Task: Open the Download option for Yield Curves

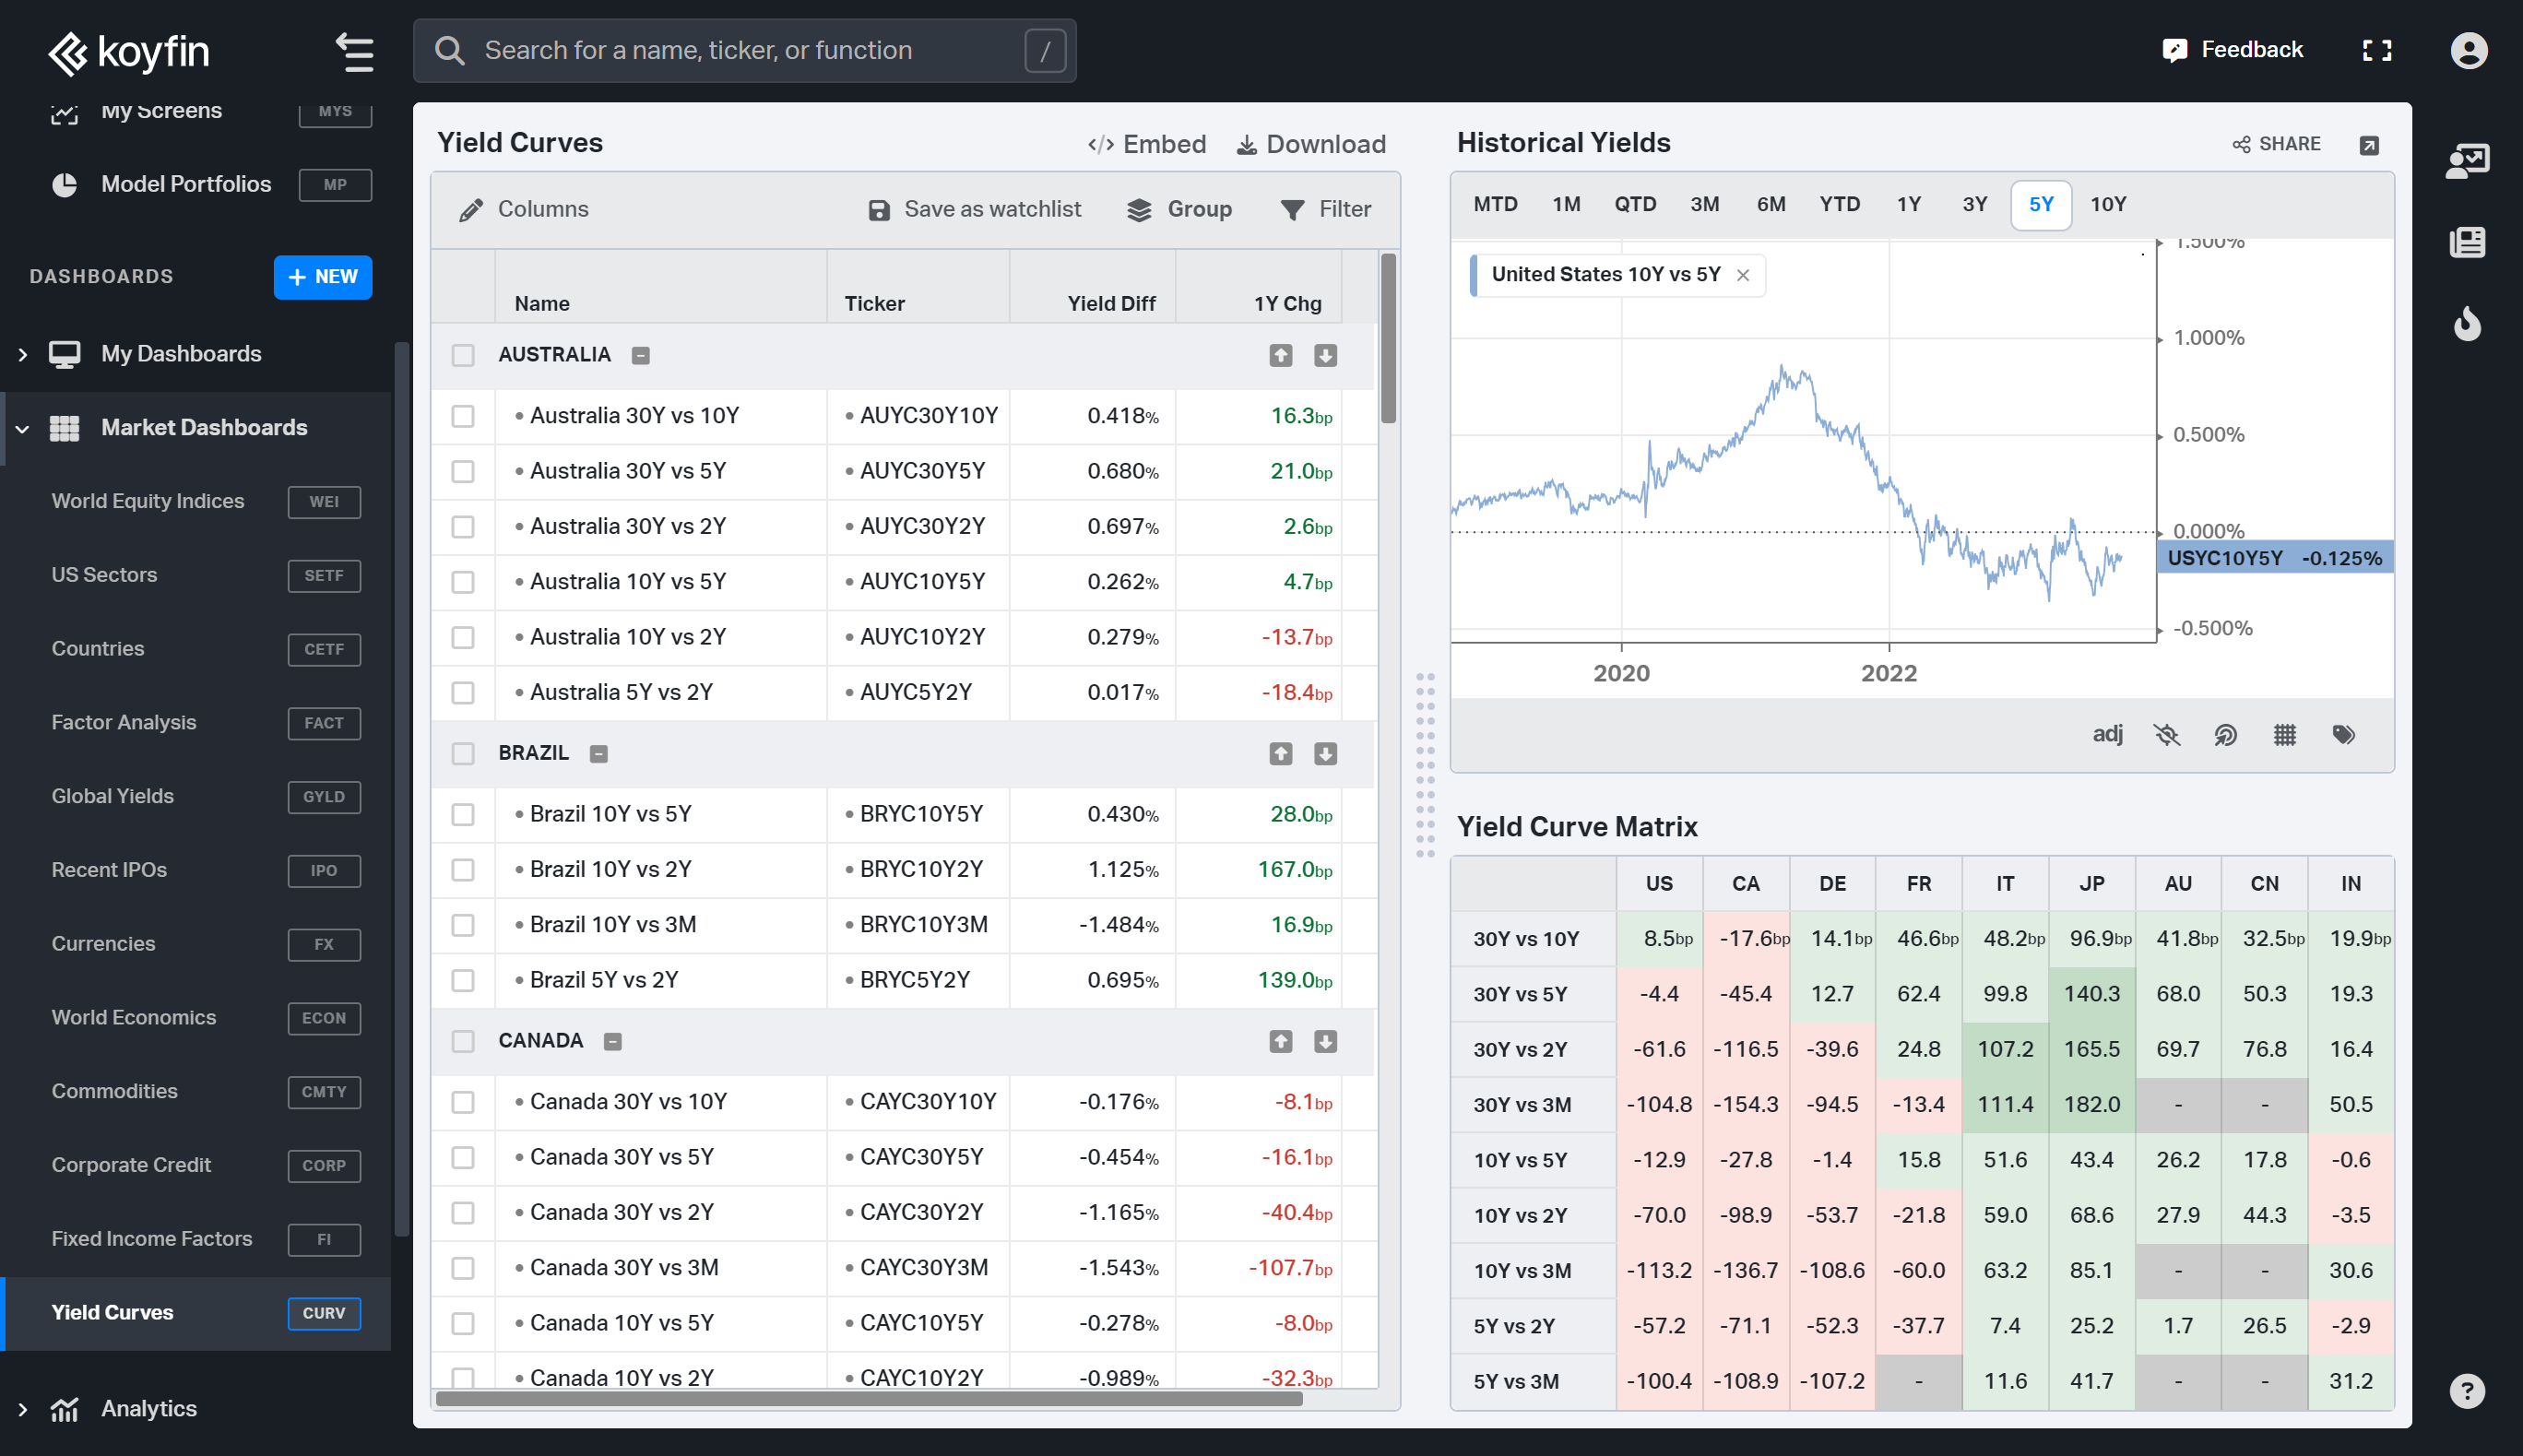Action: point(1311,143)
